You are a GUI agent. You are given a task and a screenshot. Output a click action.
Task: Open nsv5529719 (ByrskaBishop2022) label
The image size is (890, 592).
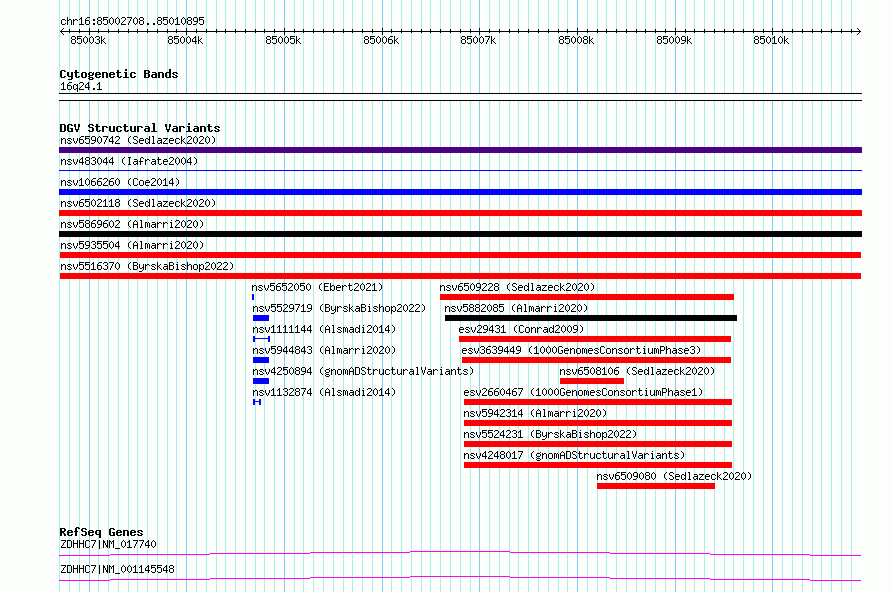(x=339, y=308)
